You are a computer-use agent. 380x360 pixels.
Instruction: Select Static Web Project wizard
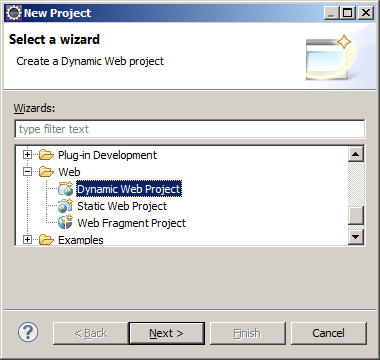click(122, 206)
